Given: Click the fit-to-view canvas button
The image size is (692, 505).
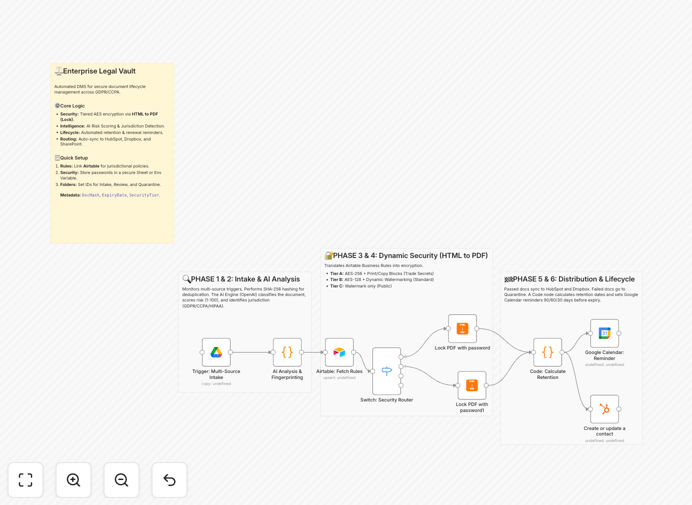Looking at the screenshot, I should pyautogui.click(x=26, y=480).
